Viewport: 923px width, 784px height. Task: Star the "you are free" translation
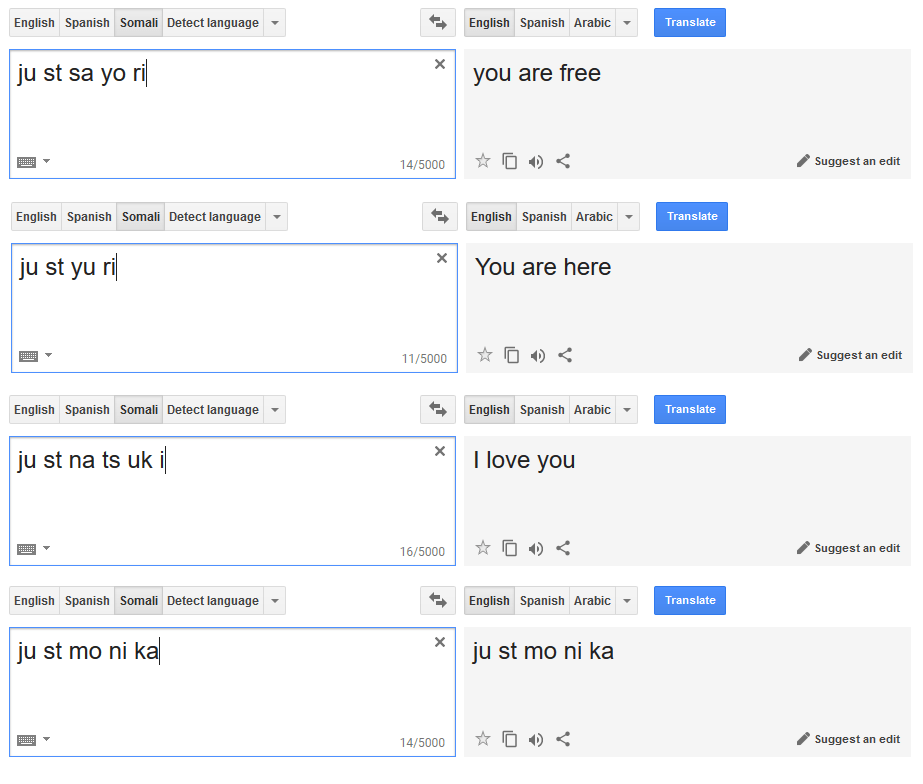pyautogui.click(x=482, y=160)
